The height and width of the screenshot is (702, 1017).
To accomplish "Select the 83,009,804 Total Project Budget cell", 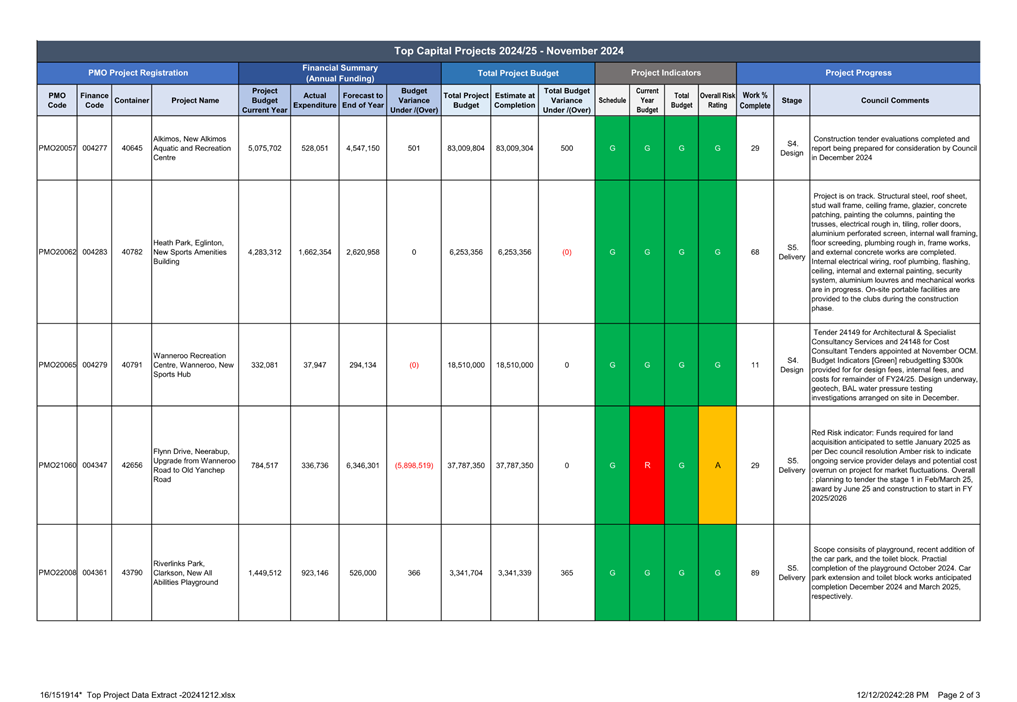I will click(465, 148).
